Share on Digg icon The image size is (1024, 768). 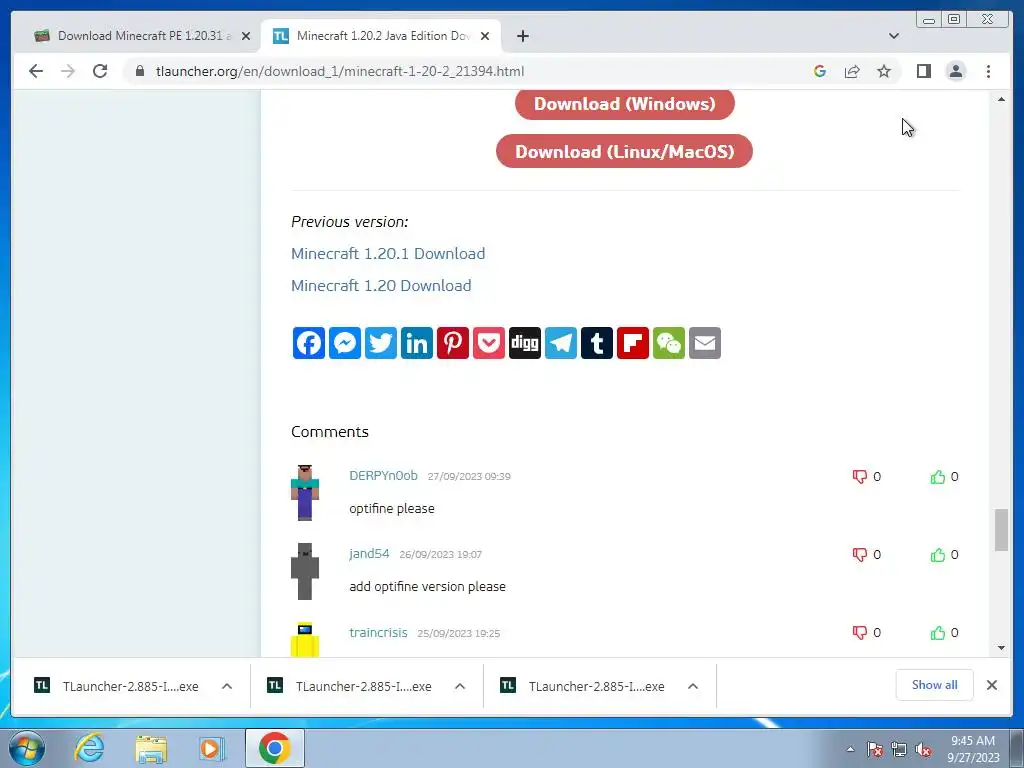tap(524, 343)
